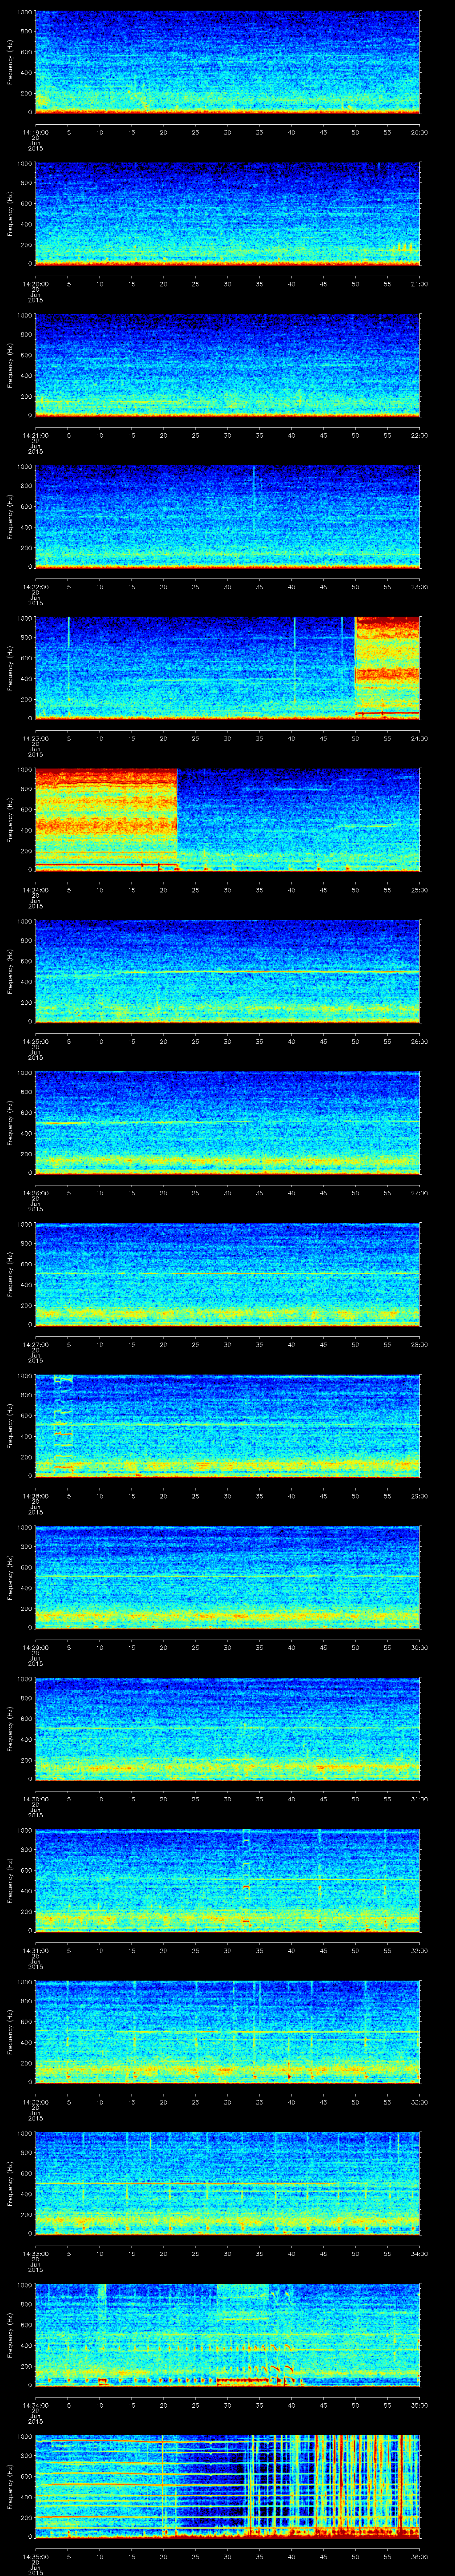
Task: Click the spectrogram panel starting at 14:33:00
Action: [227, 2183]
